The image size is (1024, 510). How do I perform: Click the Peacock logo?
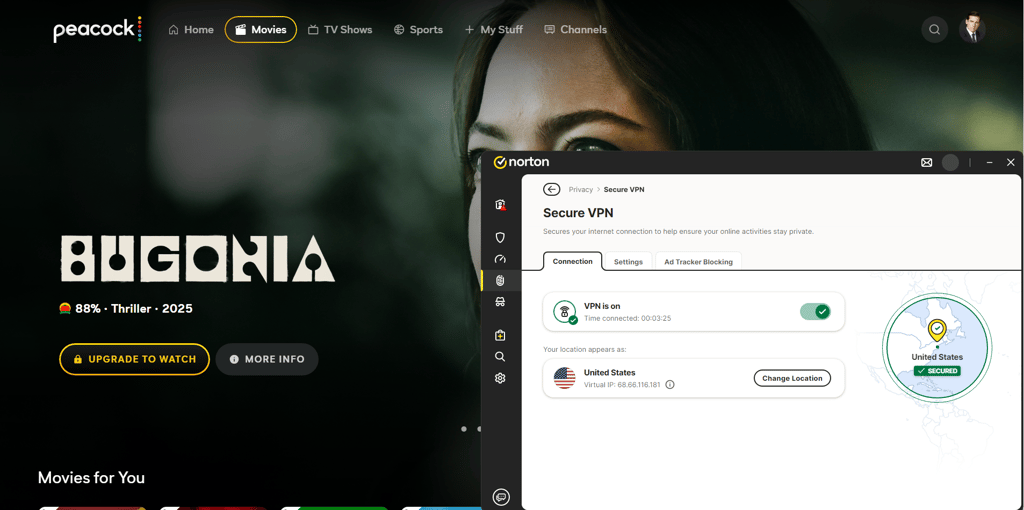[97, 29]
